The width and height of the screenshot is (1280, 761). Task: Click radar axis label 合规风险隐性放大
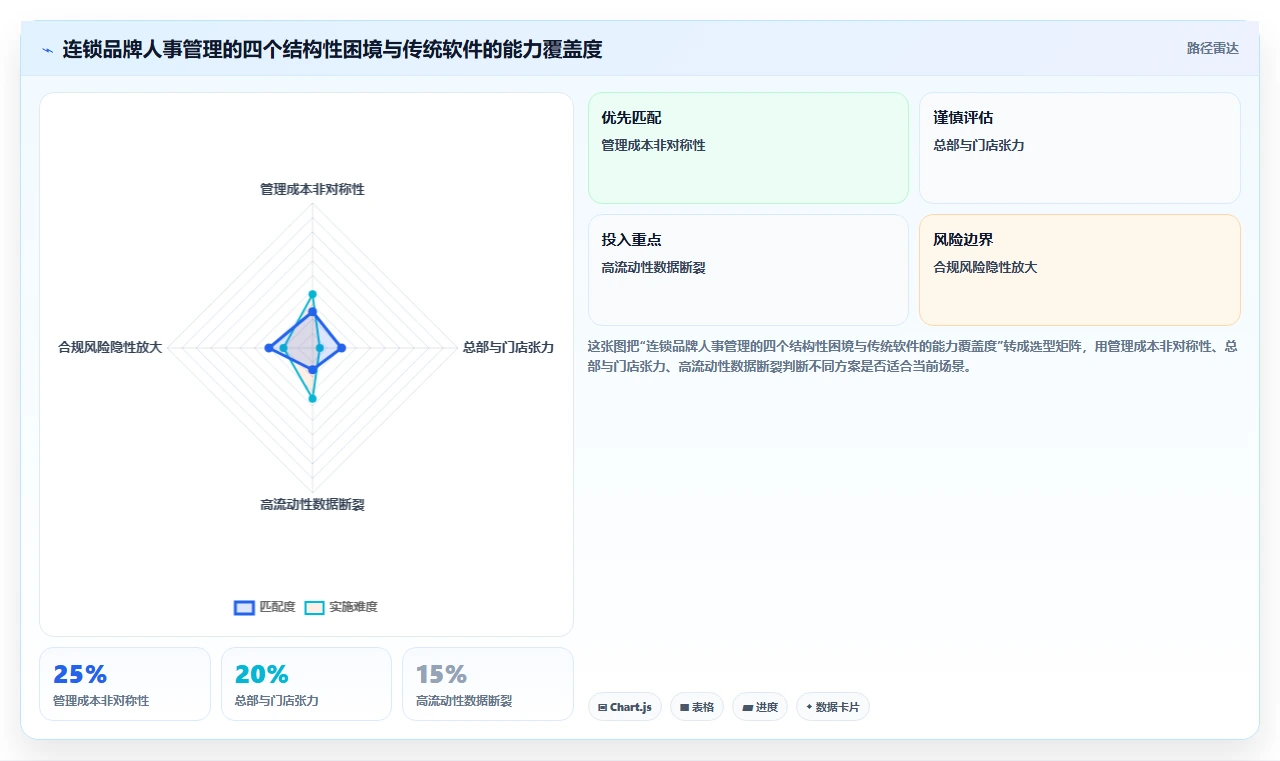(110, 347)
